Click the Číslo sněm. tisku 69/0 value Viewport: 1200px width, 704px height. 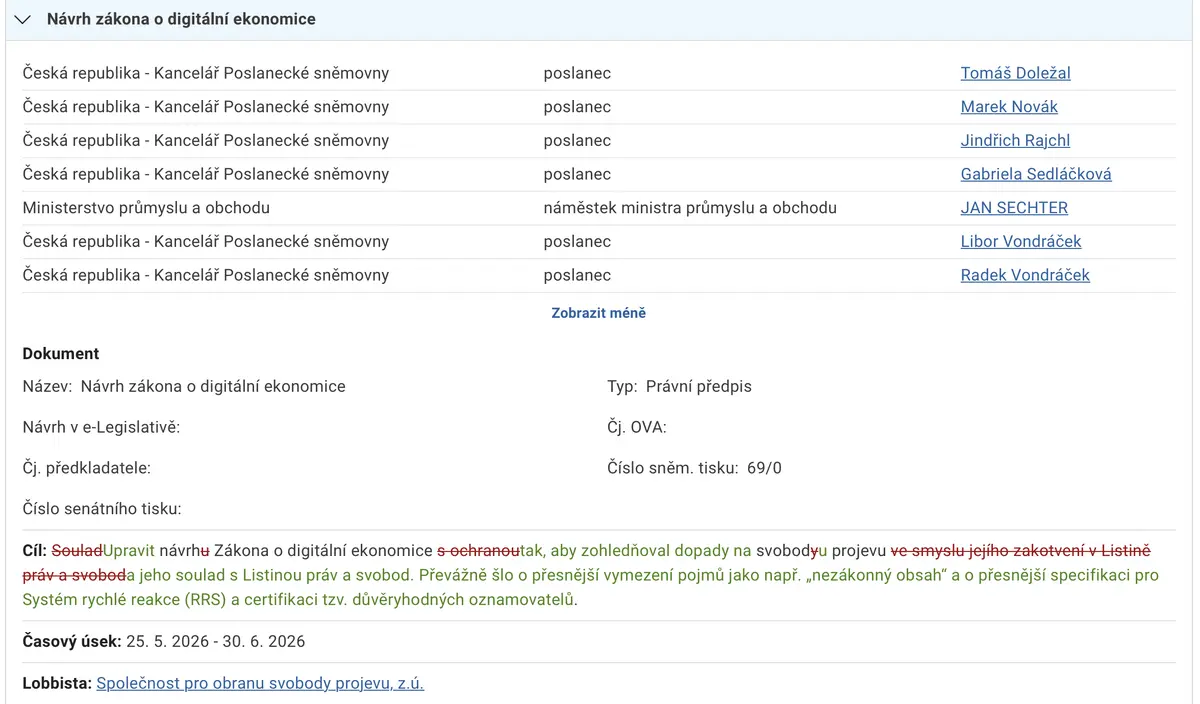click(764, 468)
